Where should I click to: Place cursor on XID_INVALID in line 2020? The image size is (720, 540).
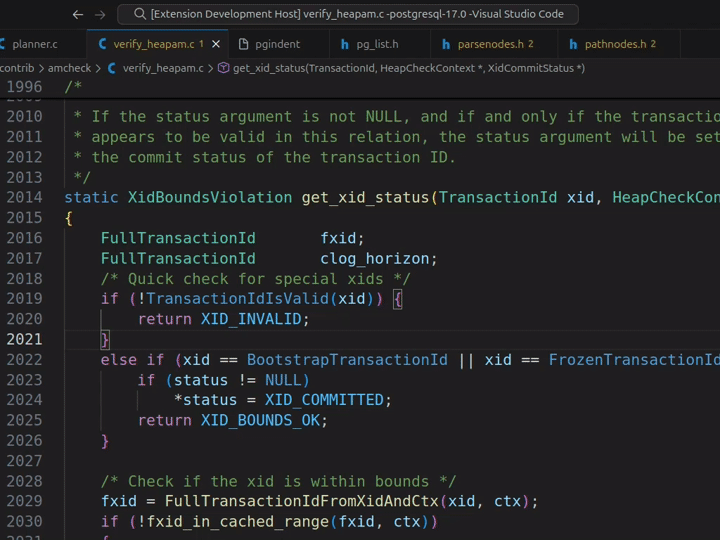click(x=250, y=319)
